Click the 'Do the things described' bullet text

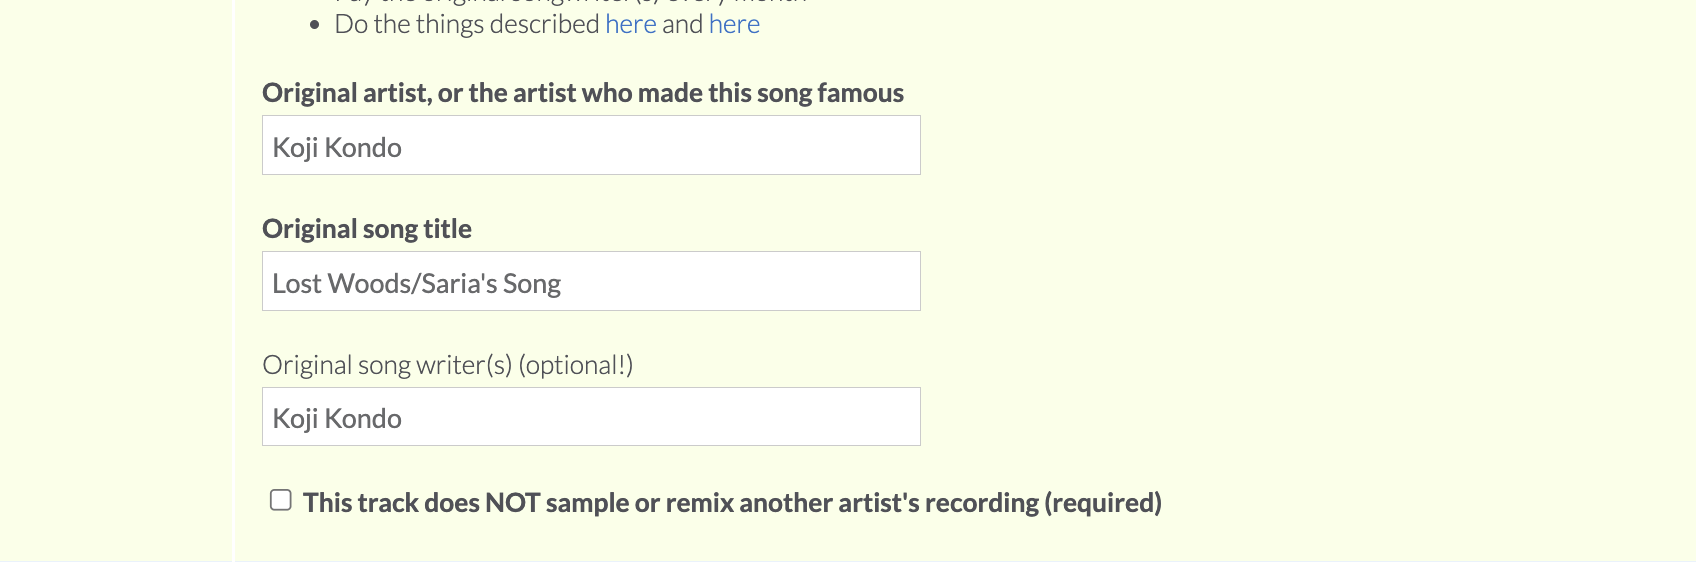pos(467,24)
